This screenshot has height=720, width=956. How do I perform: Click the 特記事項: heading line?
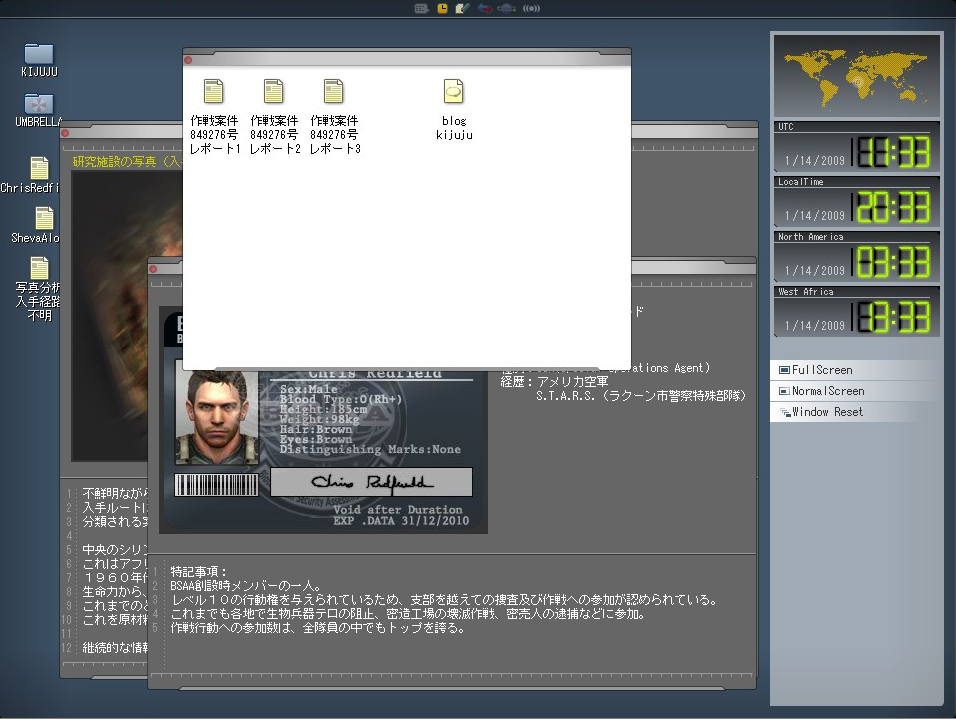[x=199, y=572]
